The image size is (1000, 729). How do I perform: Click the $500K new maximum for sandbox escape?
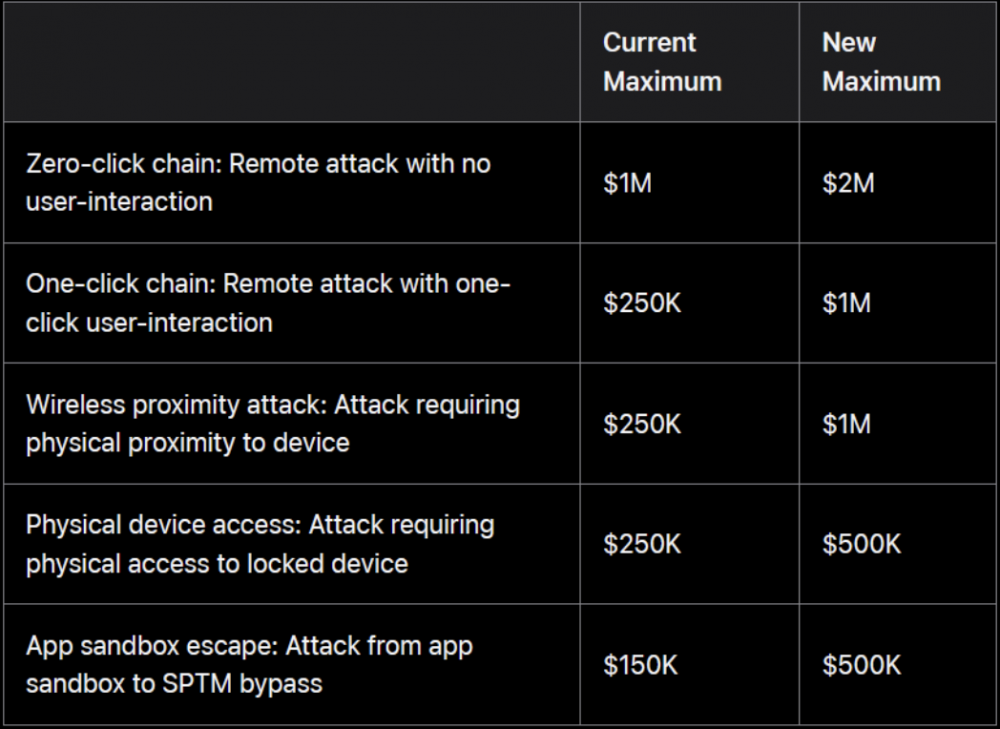tap(861, 665)
